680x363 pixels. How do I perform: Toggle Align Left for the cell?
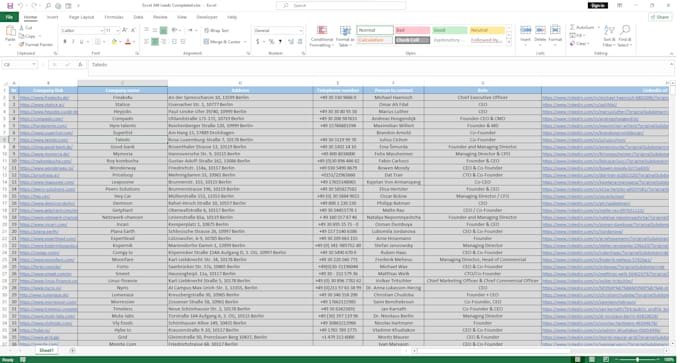(x=147, y=42)
